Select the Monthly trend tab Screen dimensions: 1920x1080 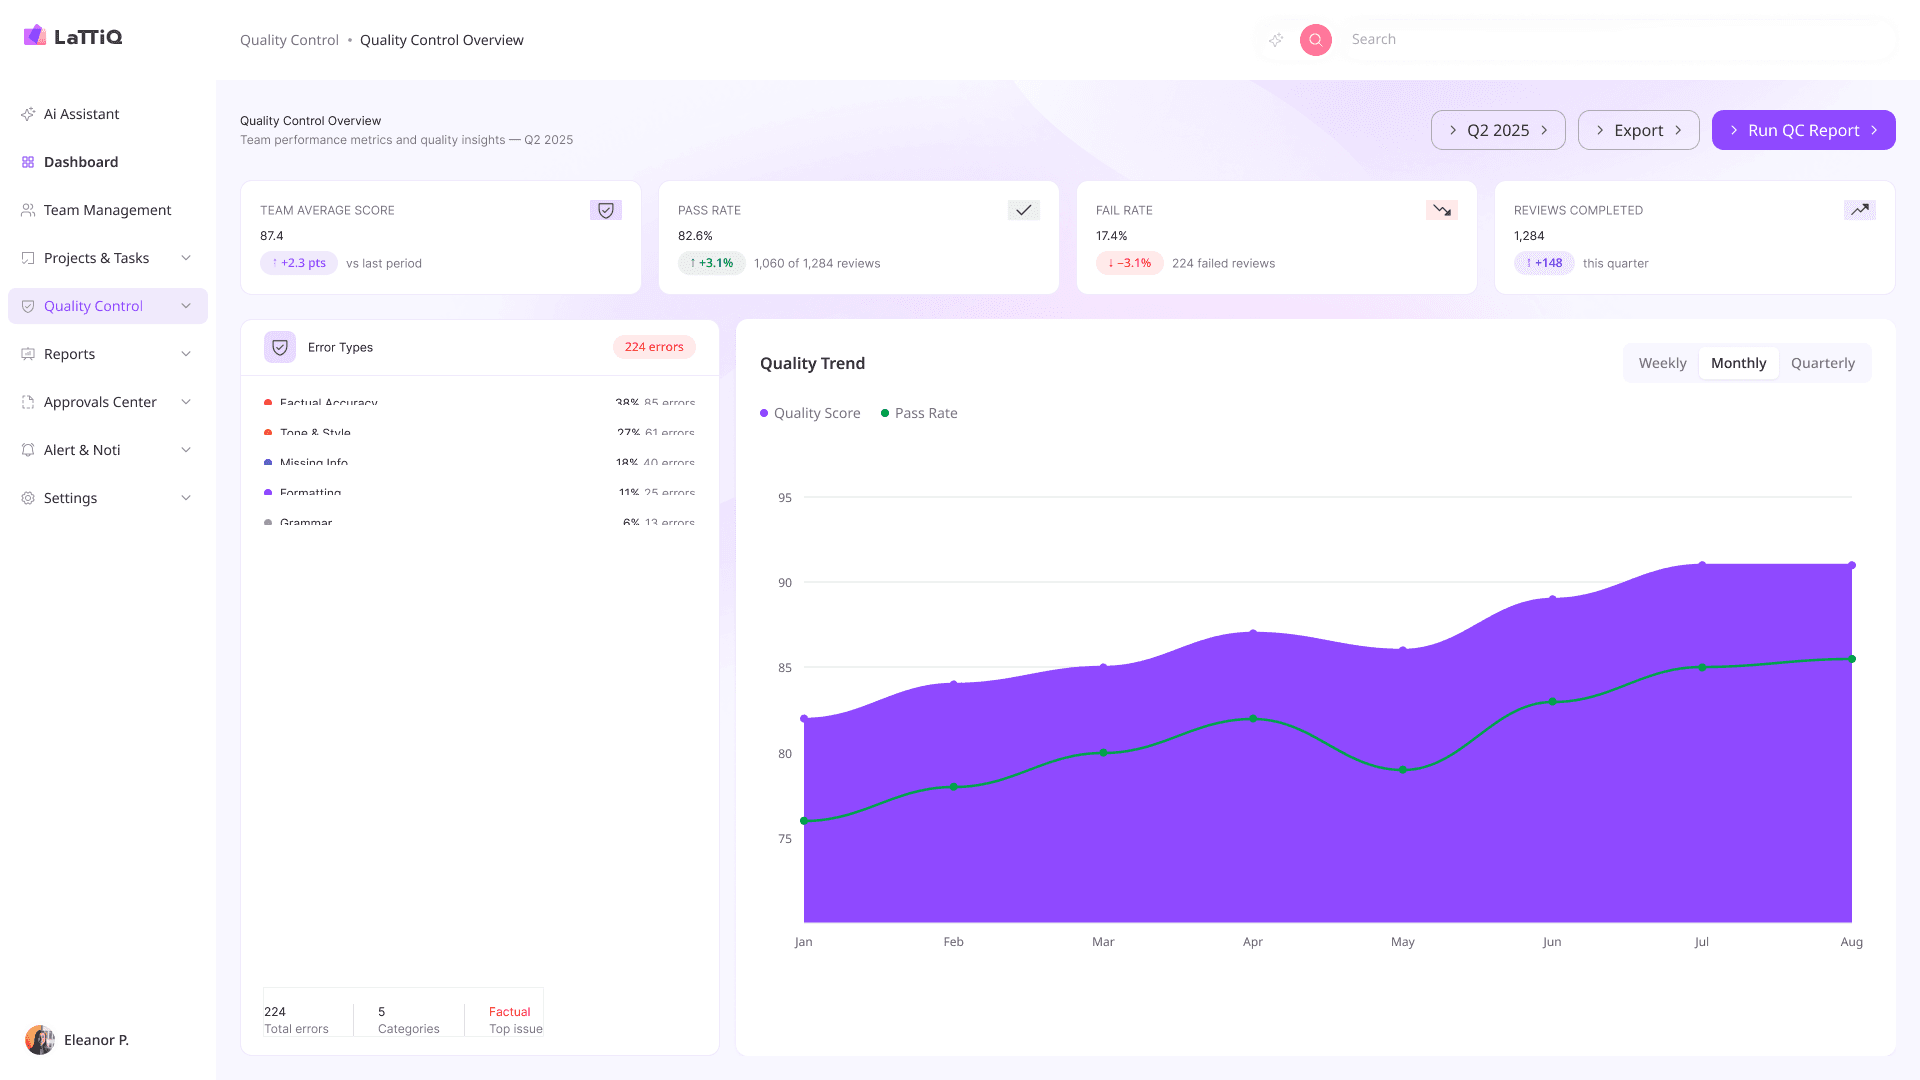point(1738,363)
